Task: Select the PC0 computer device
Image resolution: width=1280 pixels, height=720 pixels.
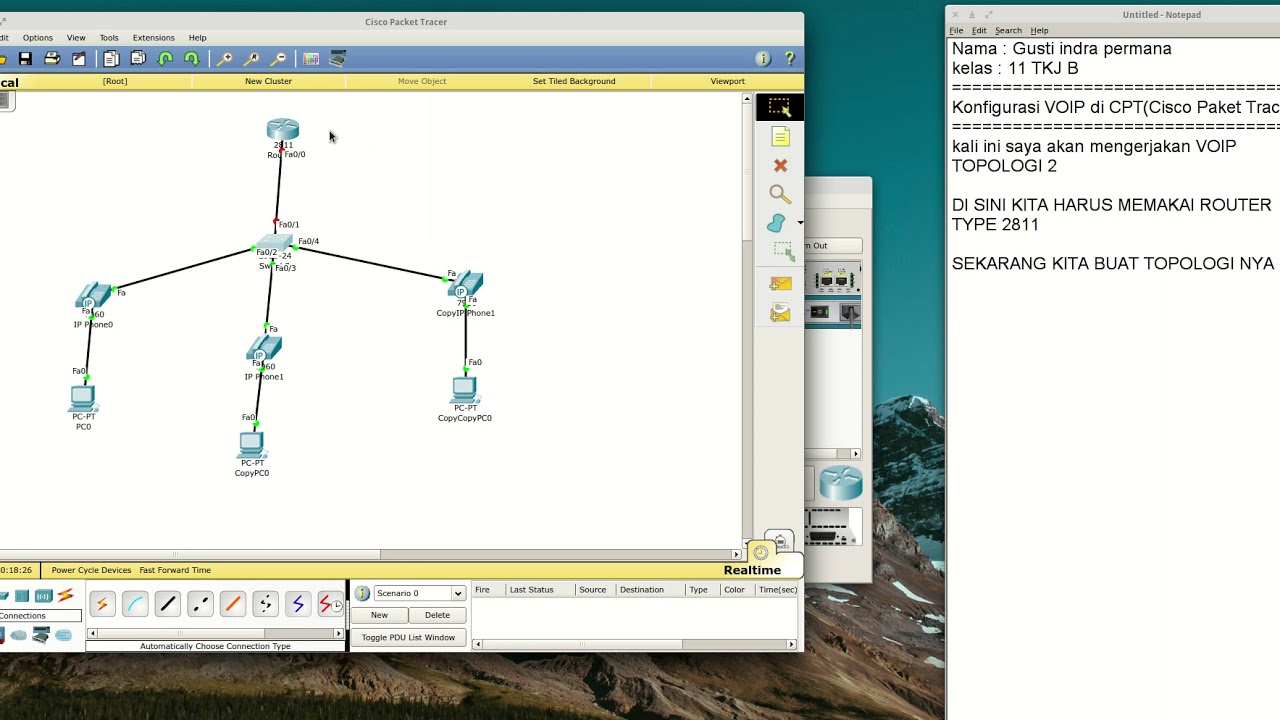Action: click(83, 399)
